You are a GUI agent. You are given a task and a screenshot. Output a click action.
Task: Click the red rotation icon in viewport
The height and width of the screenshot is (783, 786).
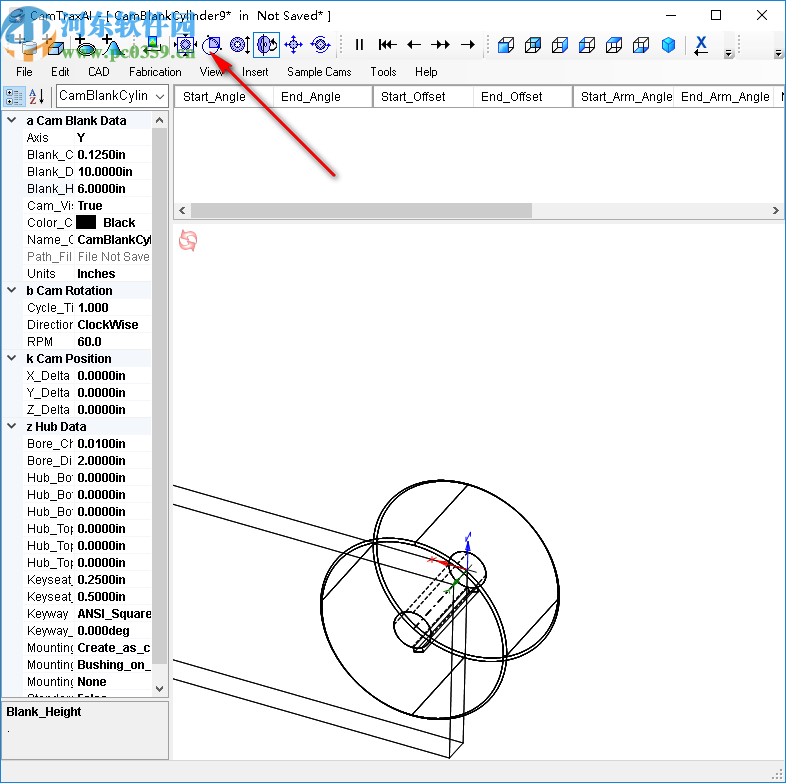(x=188, y=241)
